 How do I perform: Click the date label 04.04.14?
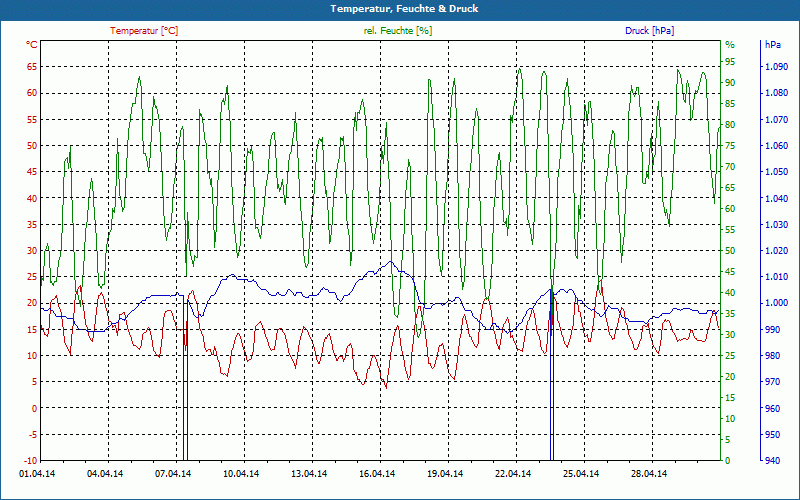(x=105, y=474)
